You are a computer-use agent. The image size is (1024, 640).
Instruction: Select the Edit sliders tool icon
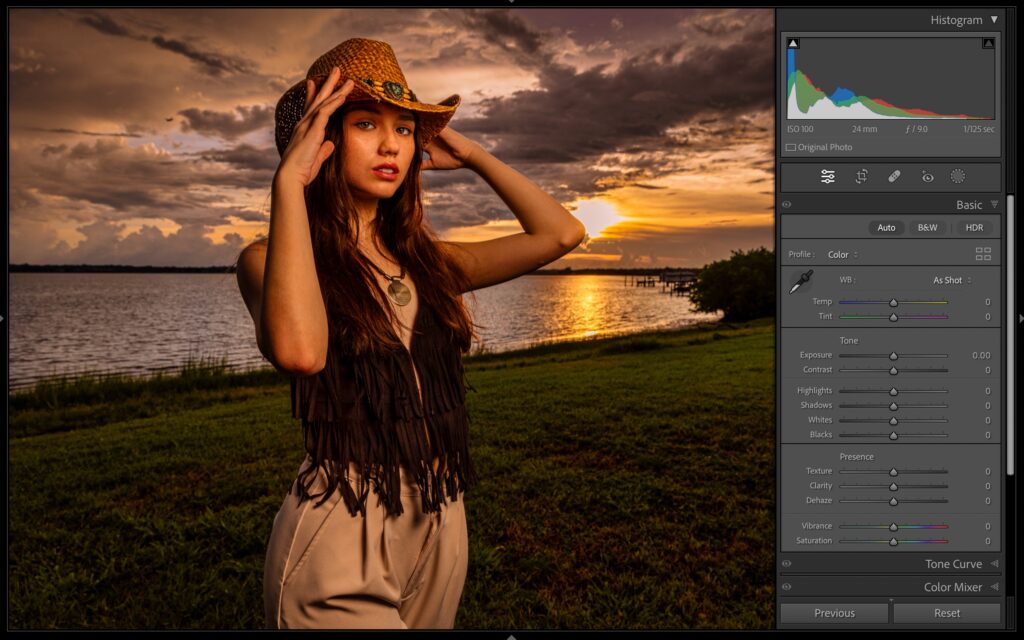[x=828, y=177]
